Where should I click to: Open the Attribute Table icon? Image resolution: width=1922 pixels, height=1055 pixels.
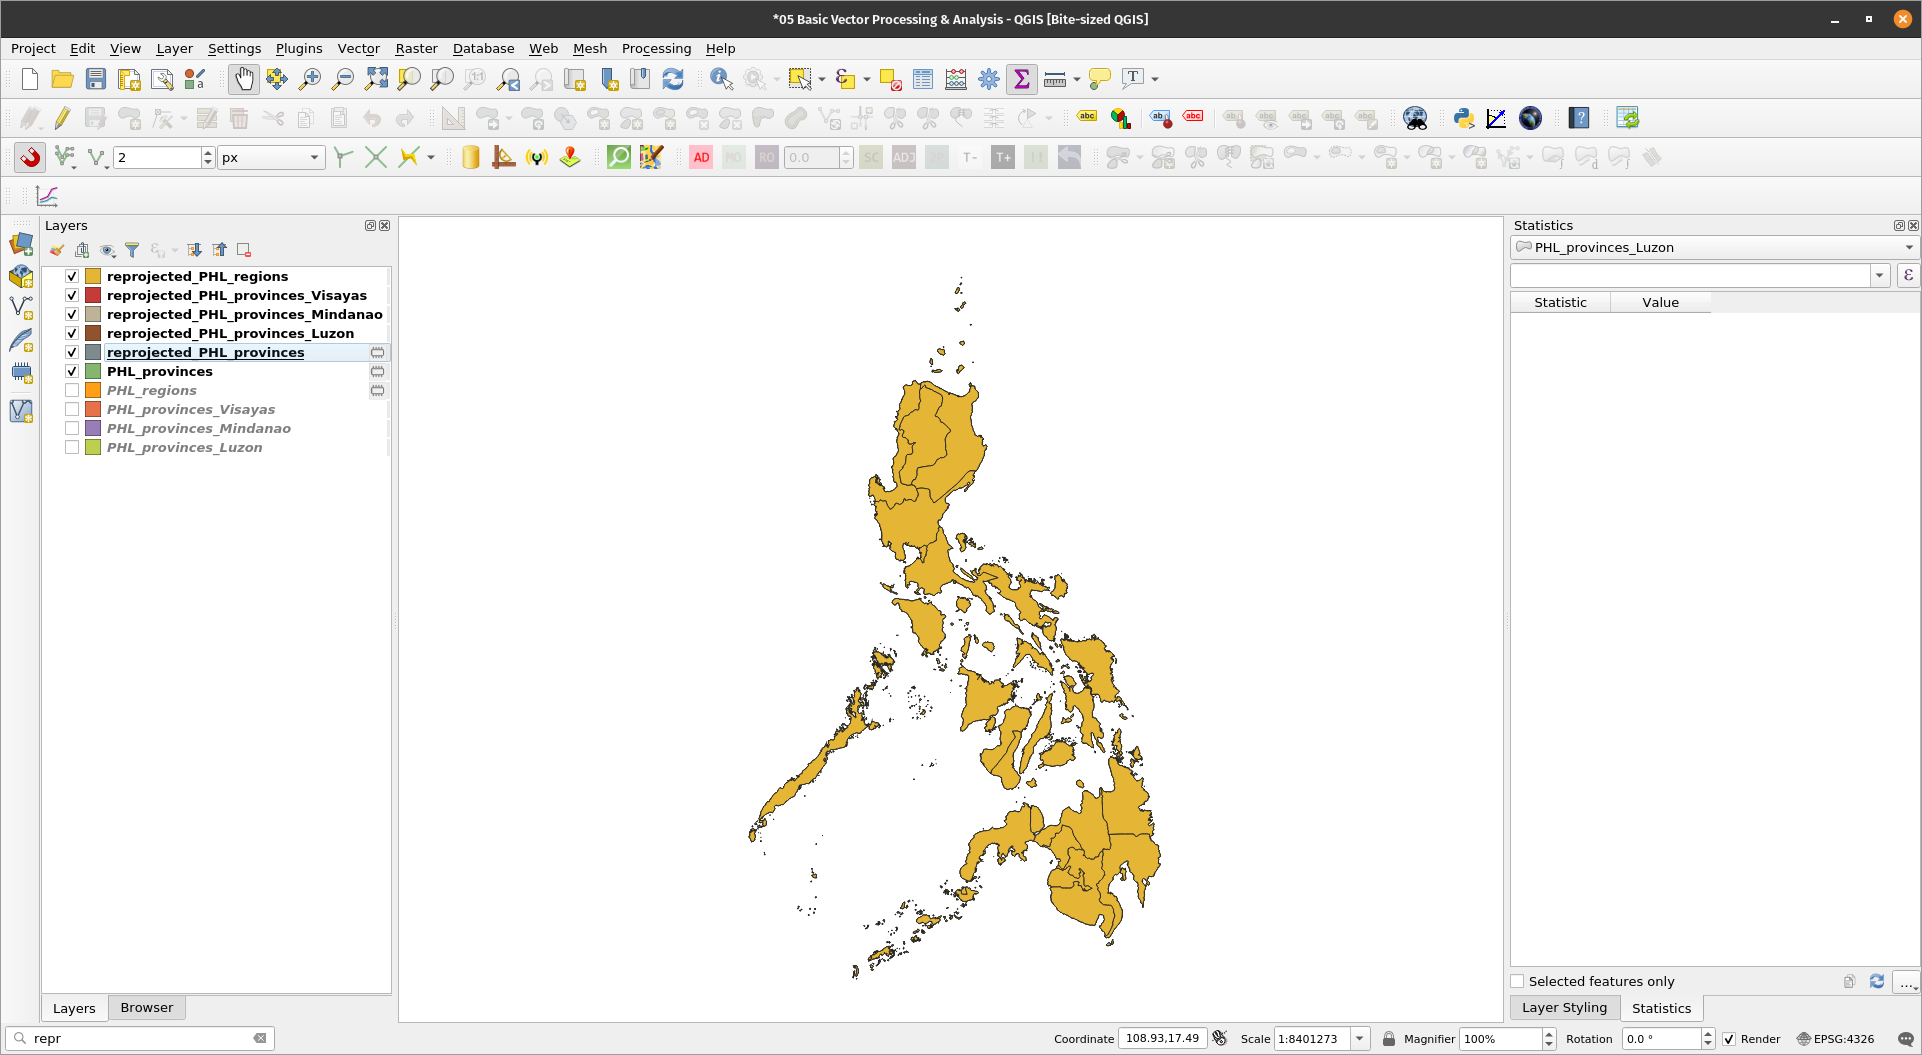(922, 79)
